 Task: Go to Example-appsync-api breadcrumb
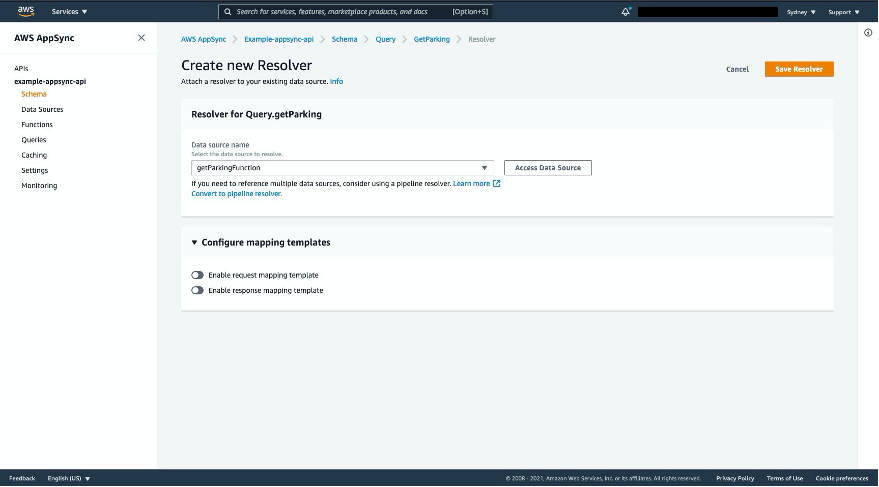tap(279, 39)
